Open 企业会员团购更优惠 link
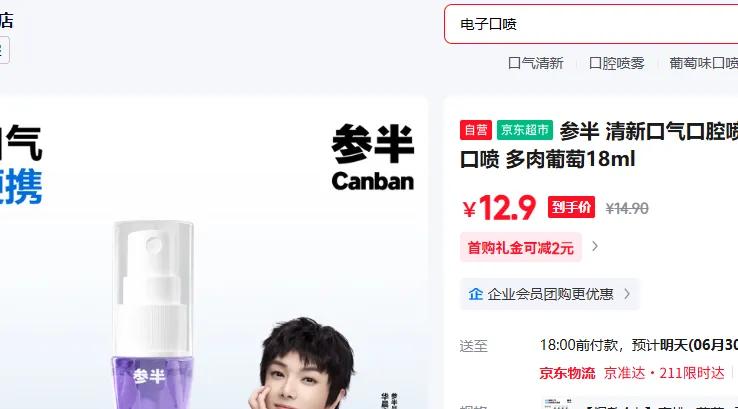 click(551, 294)
